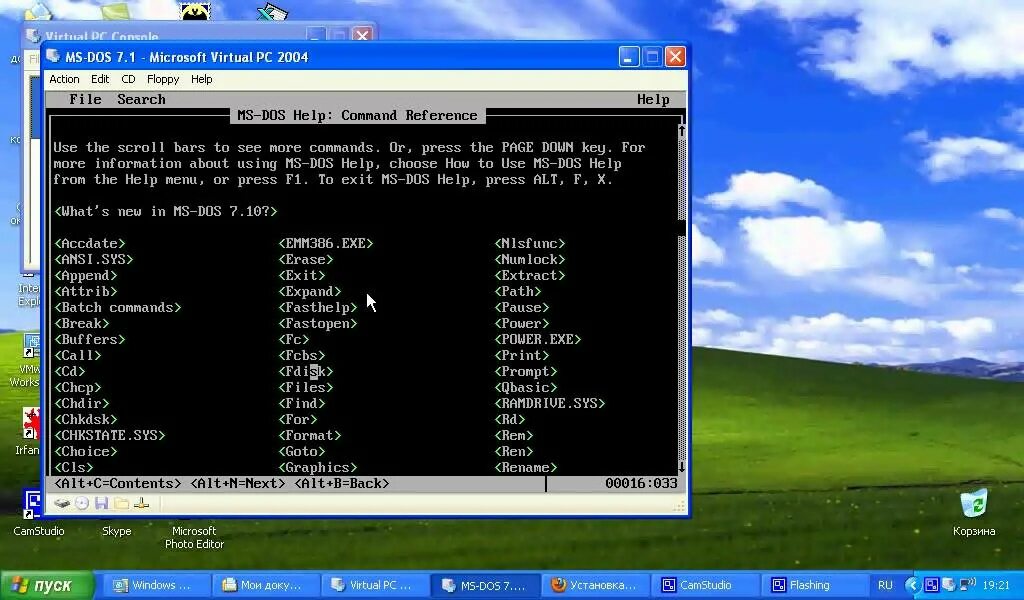
Task: Click the Virtual PC tray icon beside the network icon
Action: [949, 584]
